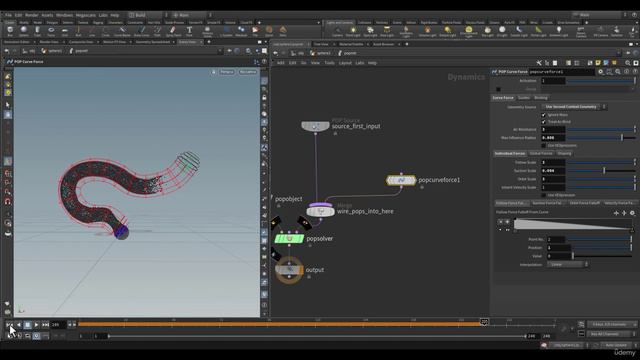Select the Spot Light shelf tool

[x=370, y=32]
